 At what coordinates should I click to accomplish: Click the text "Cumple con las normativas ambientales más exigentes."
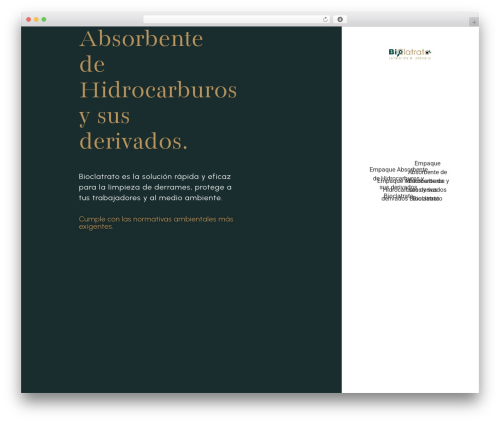[156, 223]
